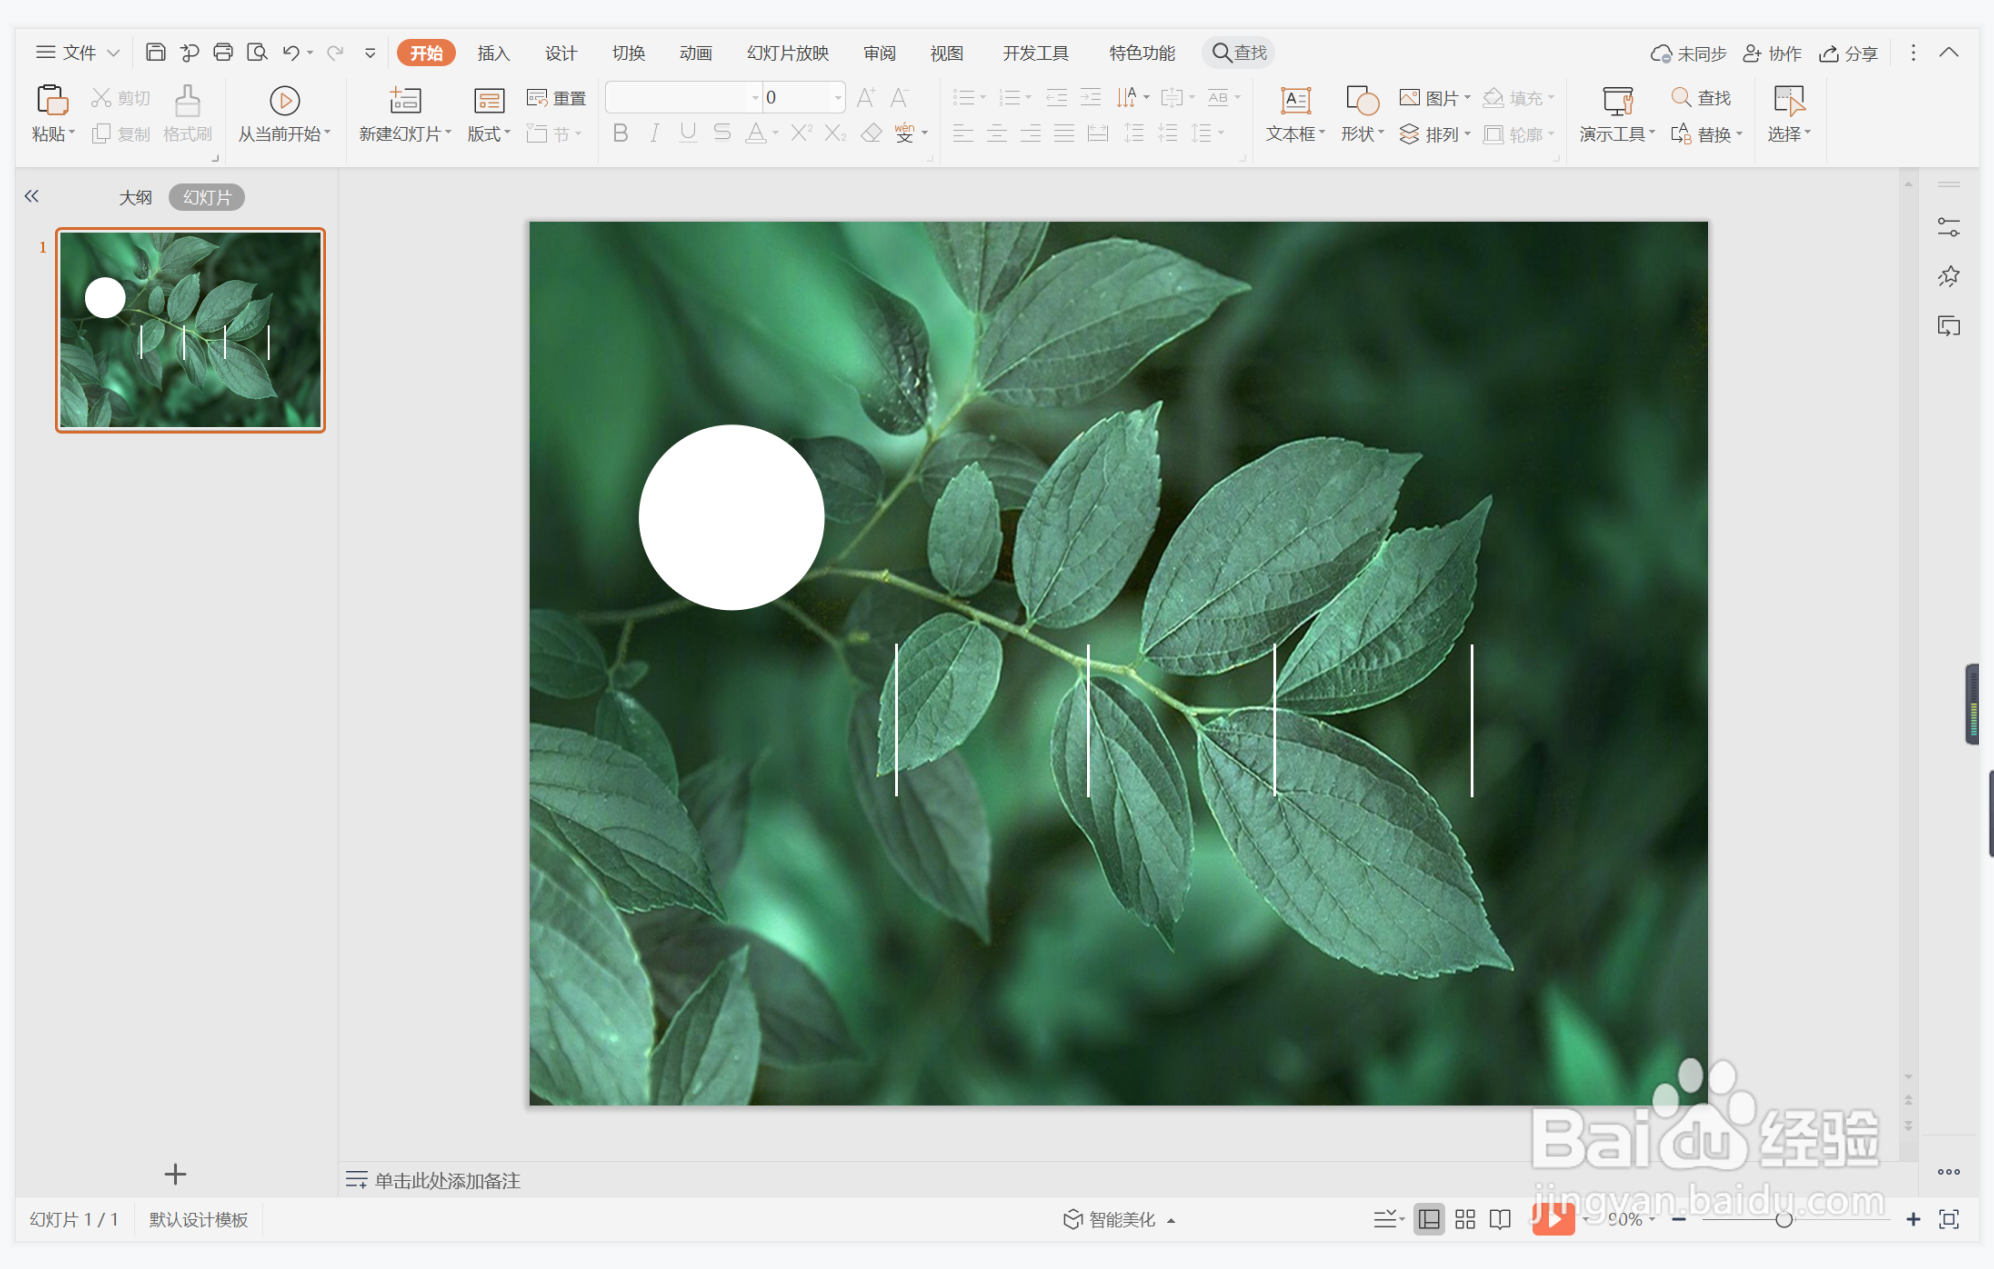Click the Print icon
Image resolution: width=1994 pixels, height=1269 pixels.
click(223, 52)
